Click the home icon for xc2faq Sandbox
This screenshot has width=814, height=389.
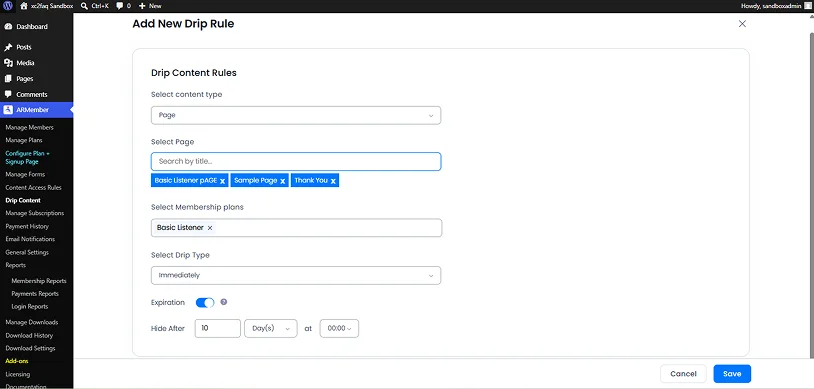(24, 6)
